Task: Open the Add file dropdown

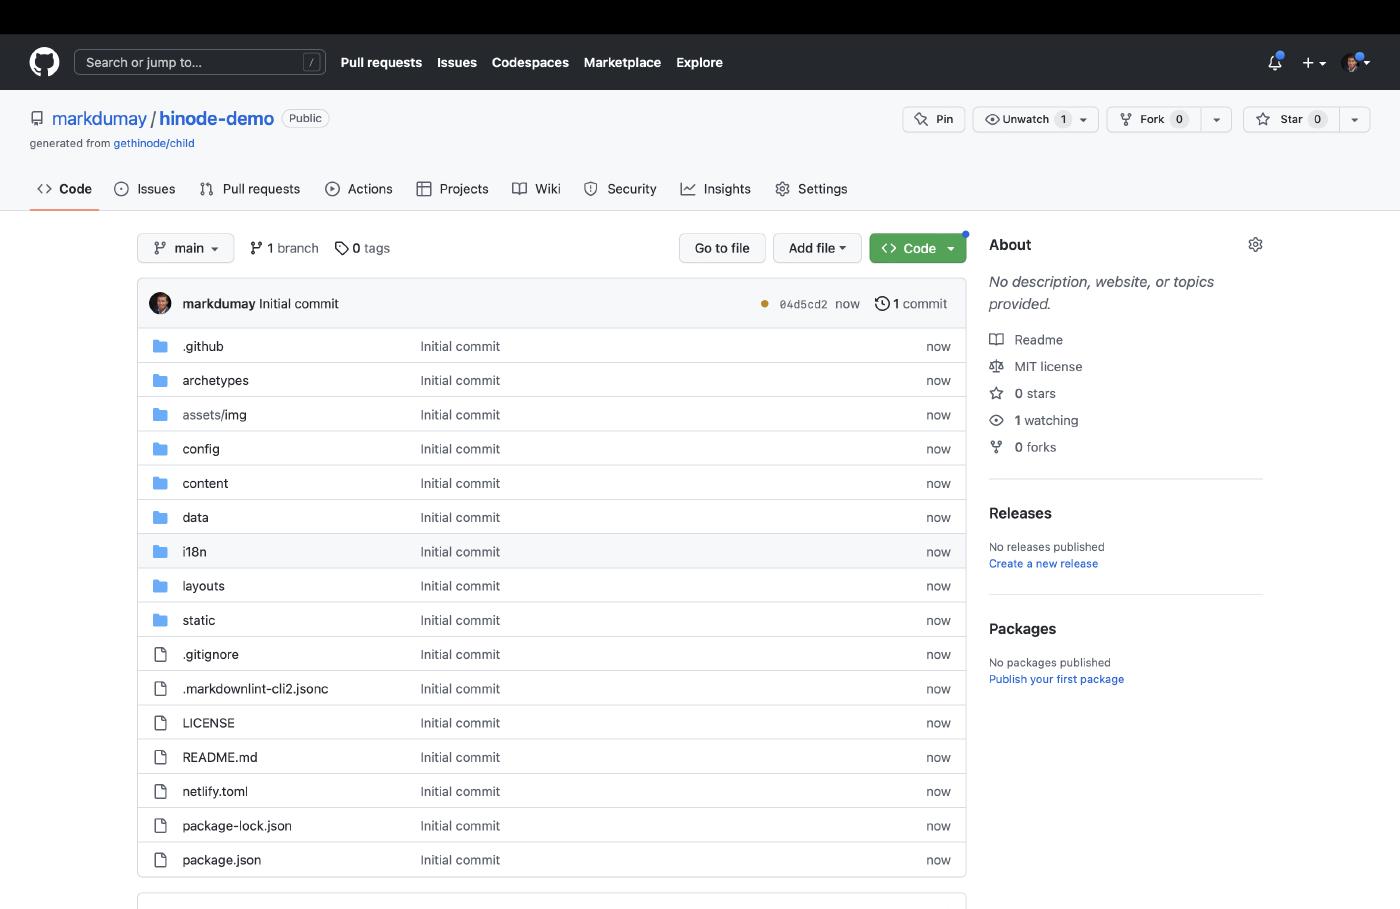Action: 817,248
